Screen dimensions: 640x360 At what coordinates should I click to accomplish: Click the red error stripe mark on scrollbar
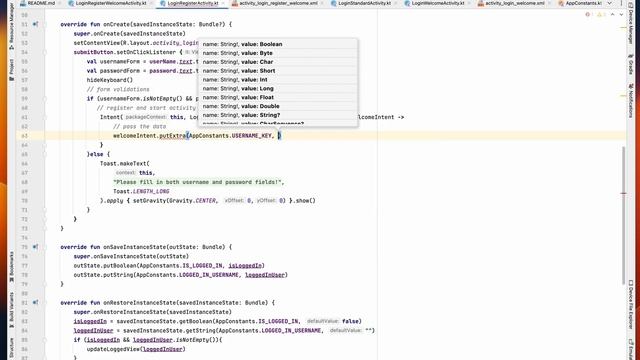(623, 193)
